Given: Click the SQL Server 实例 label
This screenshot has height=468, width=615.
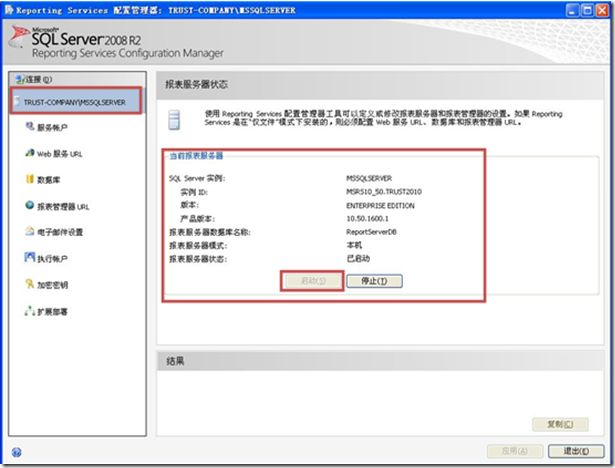Looking at the screenshot, I should click(x=197, y=178).
